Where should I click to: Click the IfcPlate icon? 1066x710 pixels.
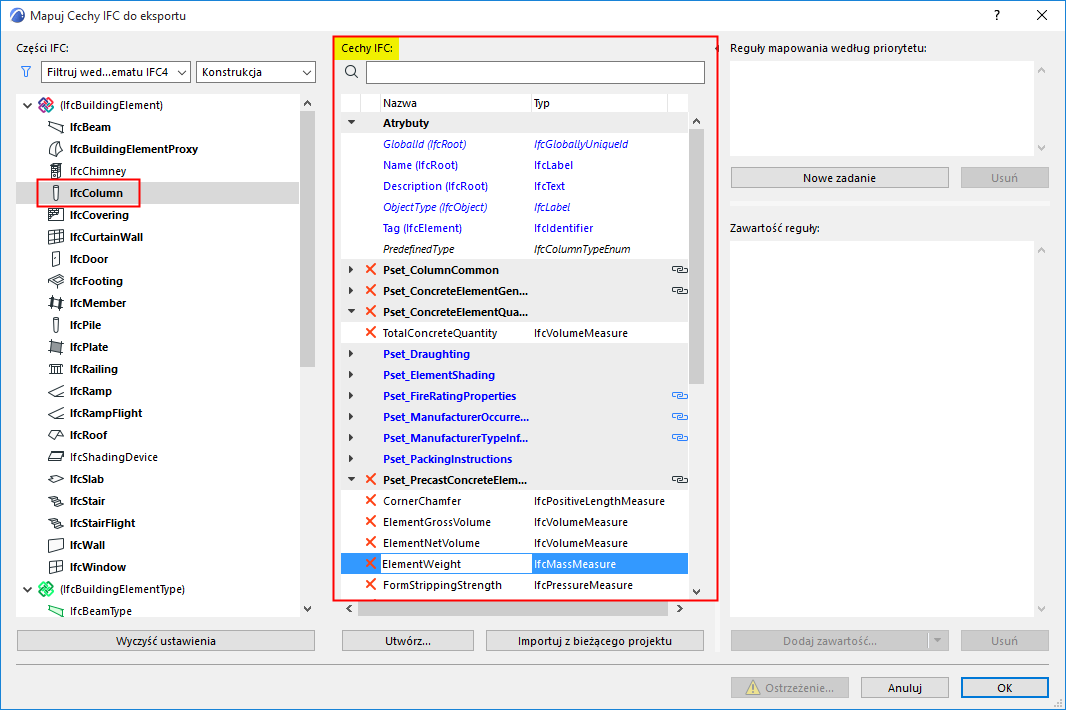(56, 347)
